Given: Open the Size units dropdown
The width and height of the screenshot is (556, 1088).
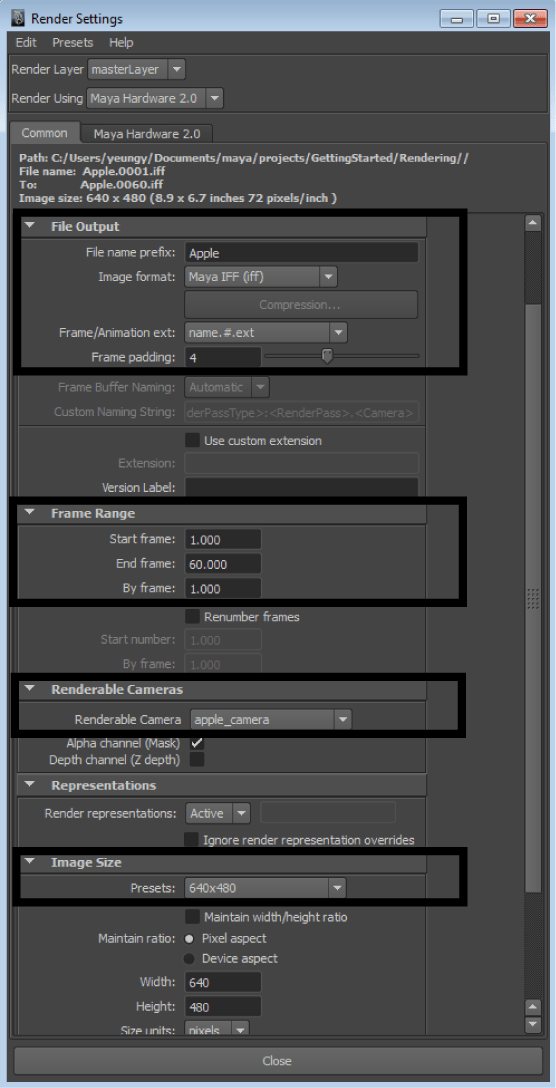Looking at the screenshot, I should point(217,1030).
